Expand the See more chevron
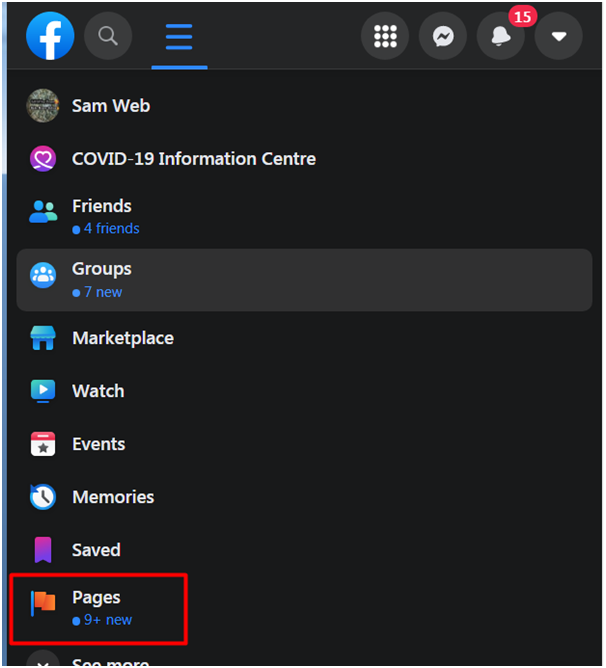 tap(43, 659)
